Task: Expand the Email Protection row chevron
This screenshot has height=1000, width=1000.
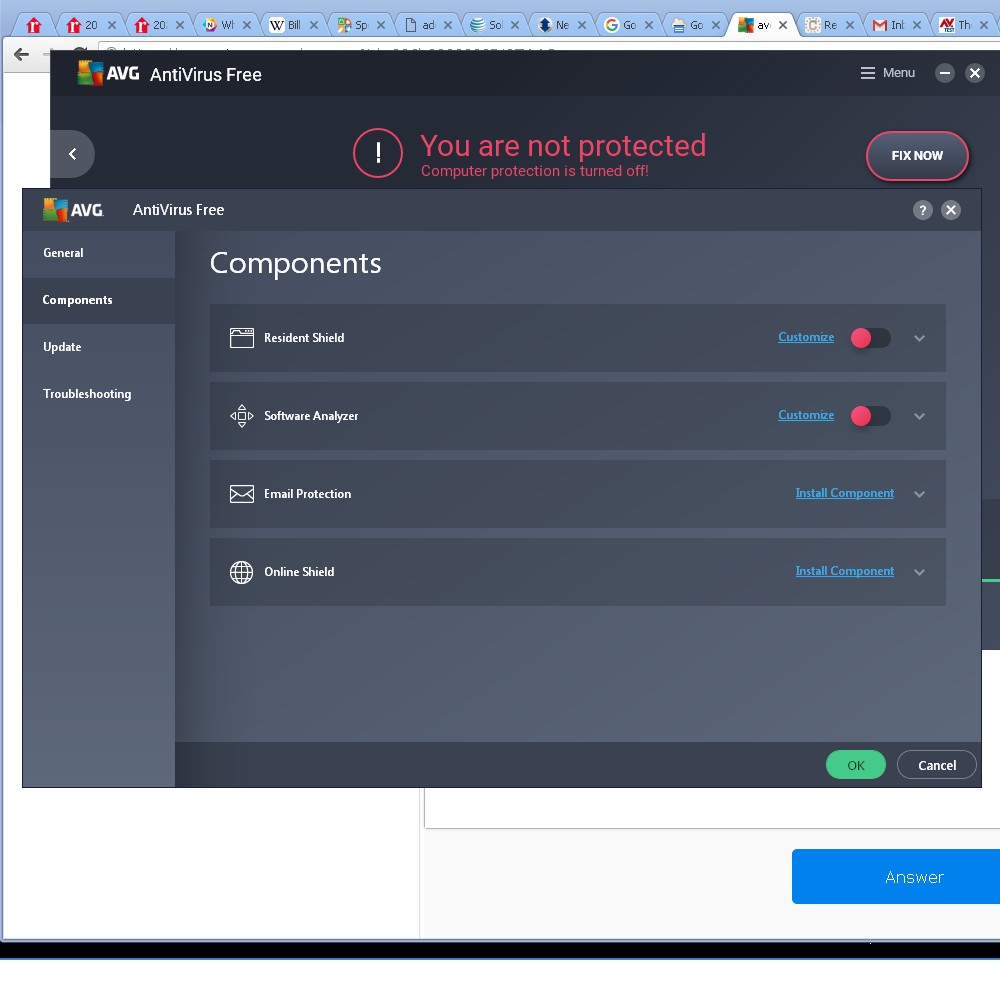Action: tap(919, 494)
